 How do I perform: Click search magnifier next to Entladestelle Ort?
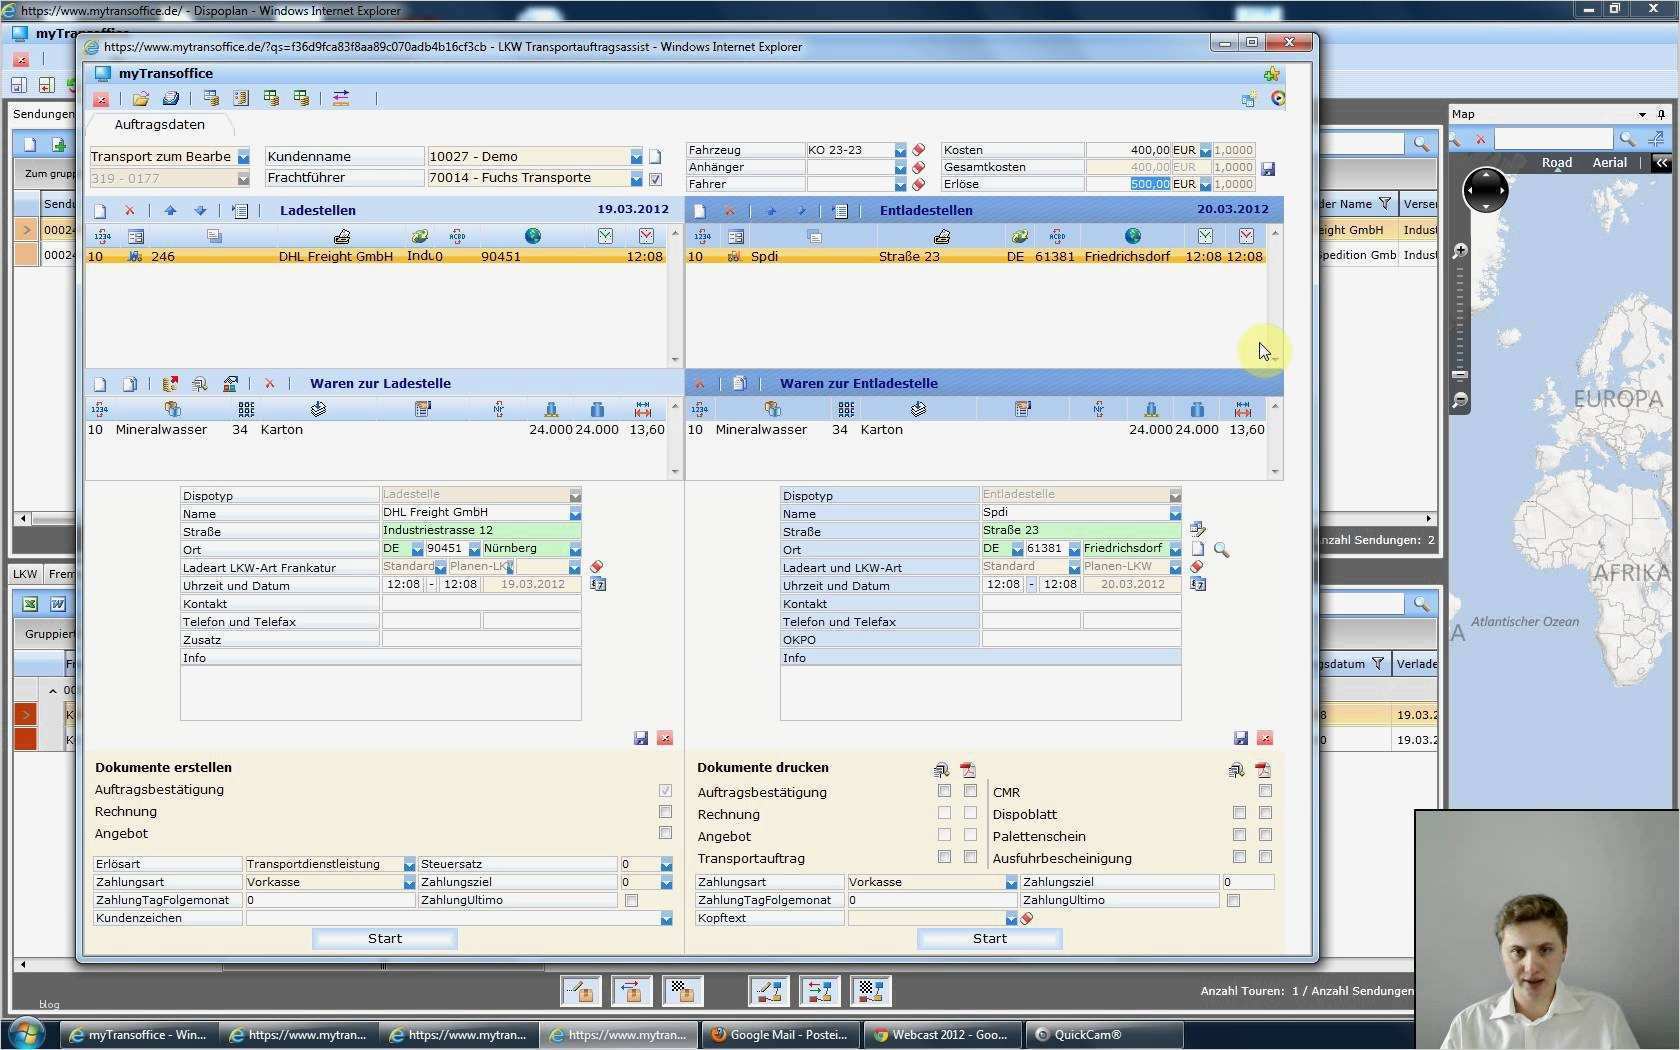pos(1222,550)
